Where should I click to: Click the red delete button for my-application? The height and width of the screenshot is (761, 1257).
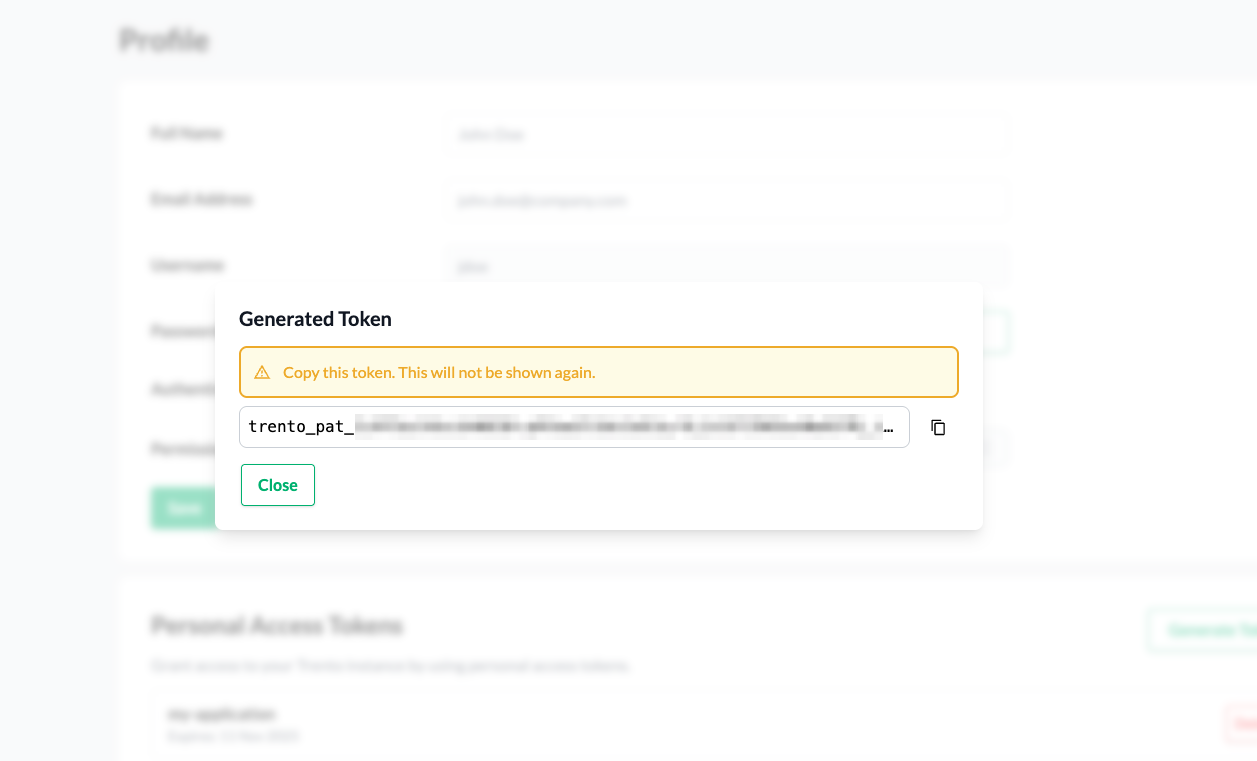tap(1241, 723)
